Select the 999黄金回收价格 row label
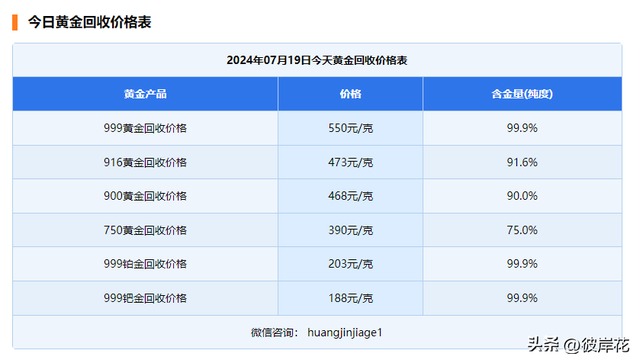Viewport: 640px width, 363px height. pyautogui.click(x=145, y=128)
